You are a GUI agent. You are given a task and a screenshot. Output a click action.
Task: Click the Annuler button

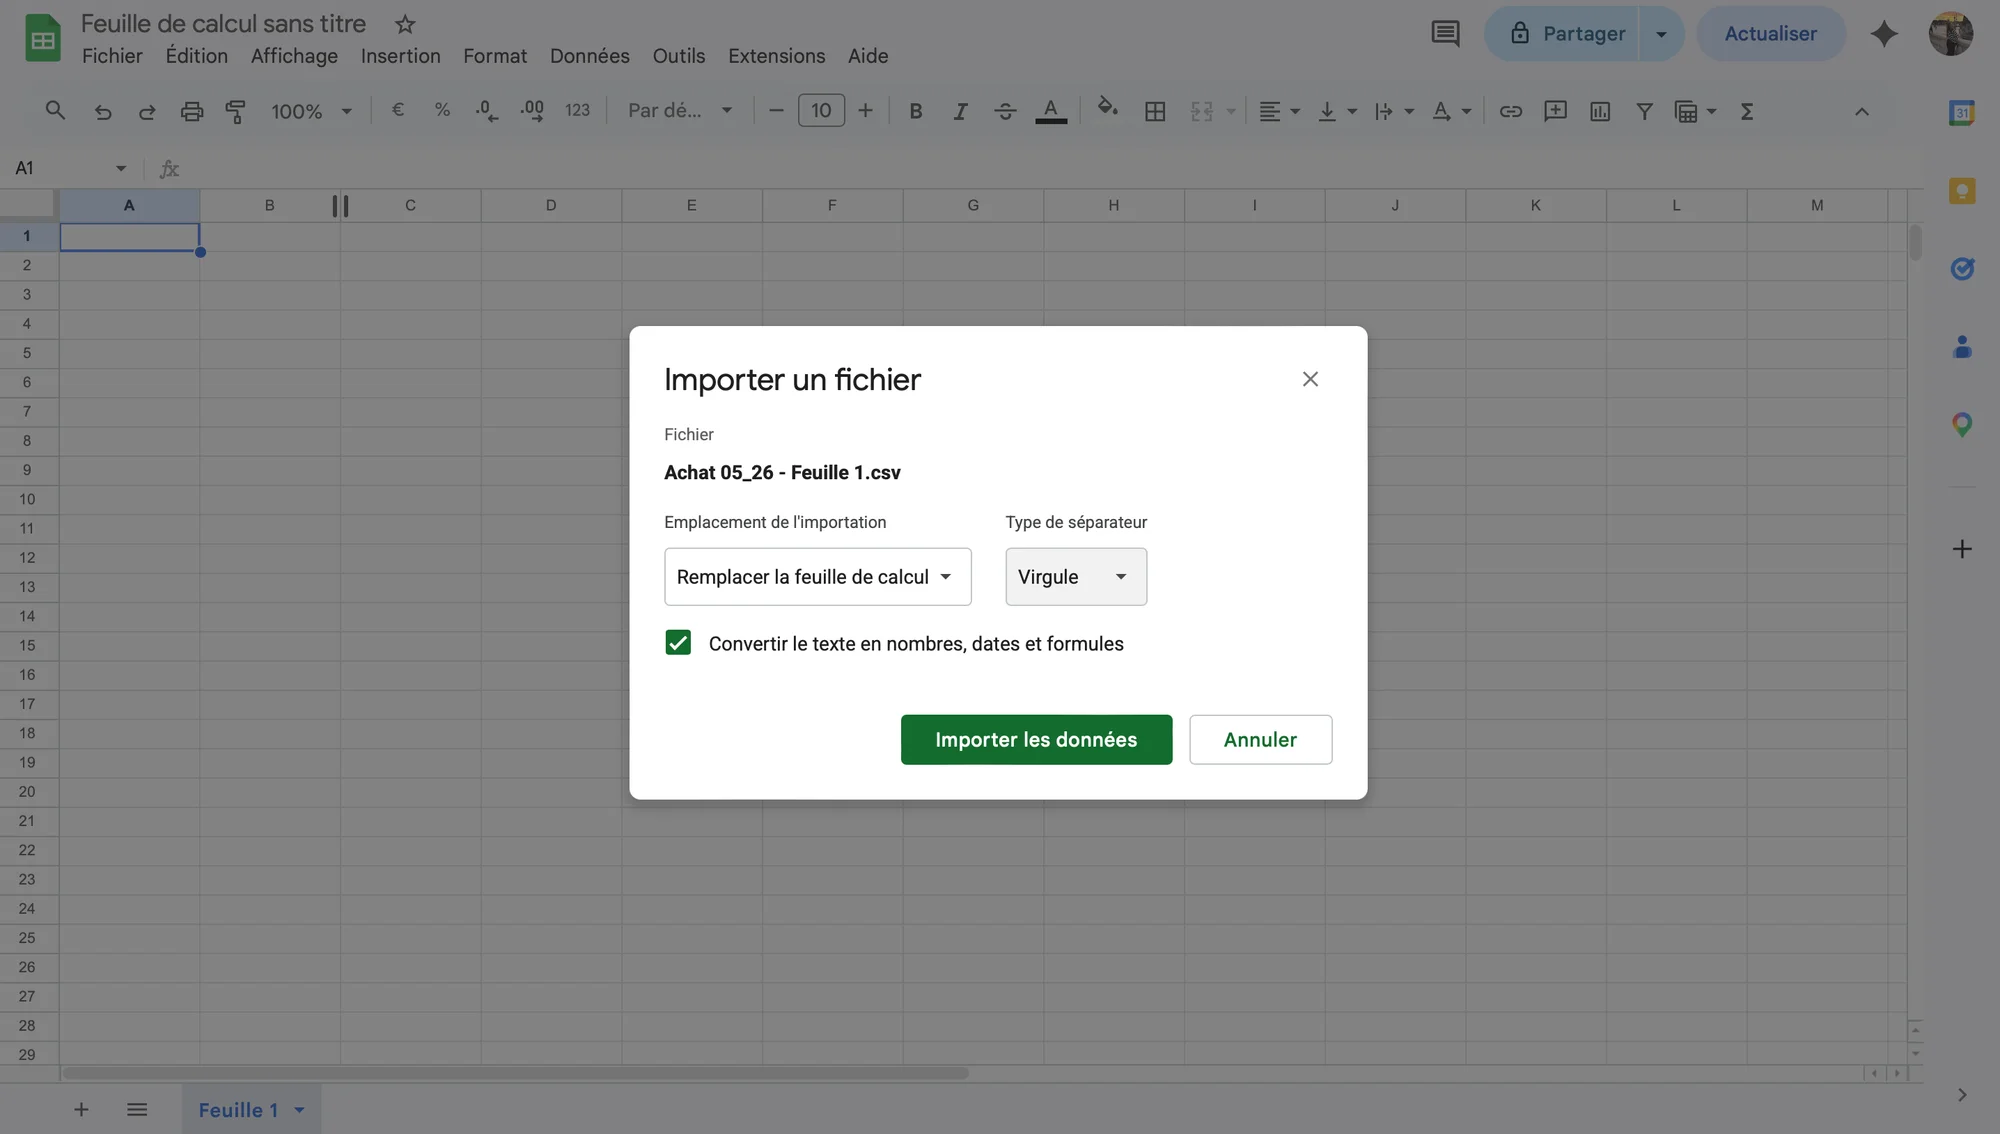1260,739
